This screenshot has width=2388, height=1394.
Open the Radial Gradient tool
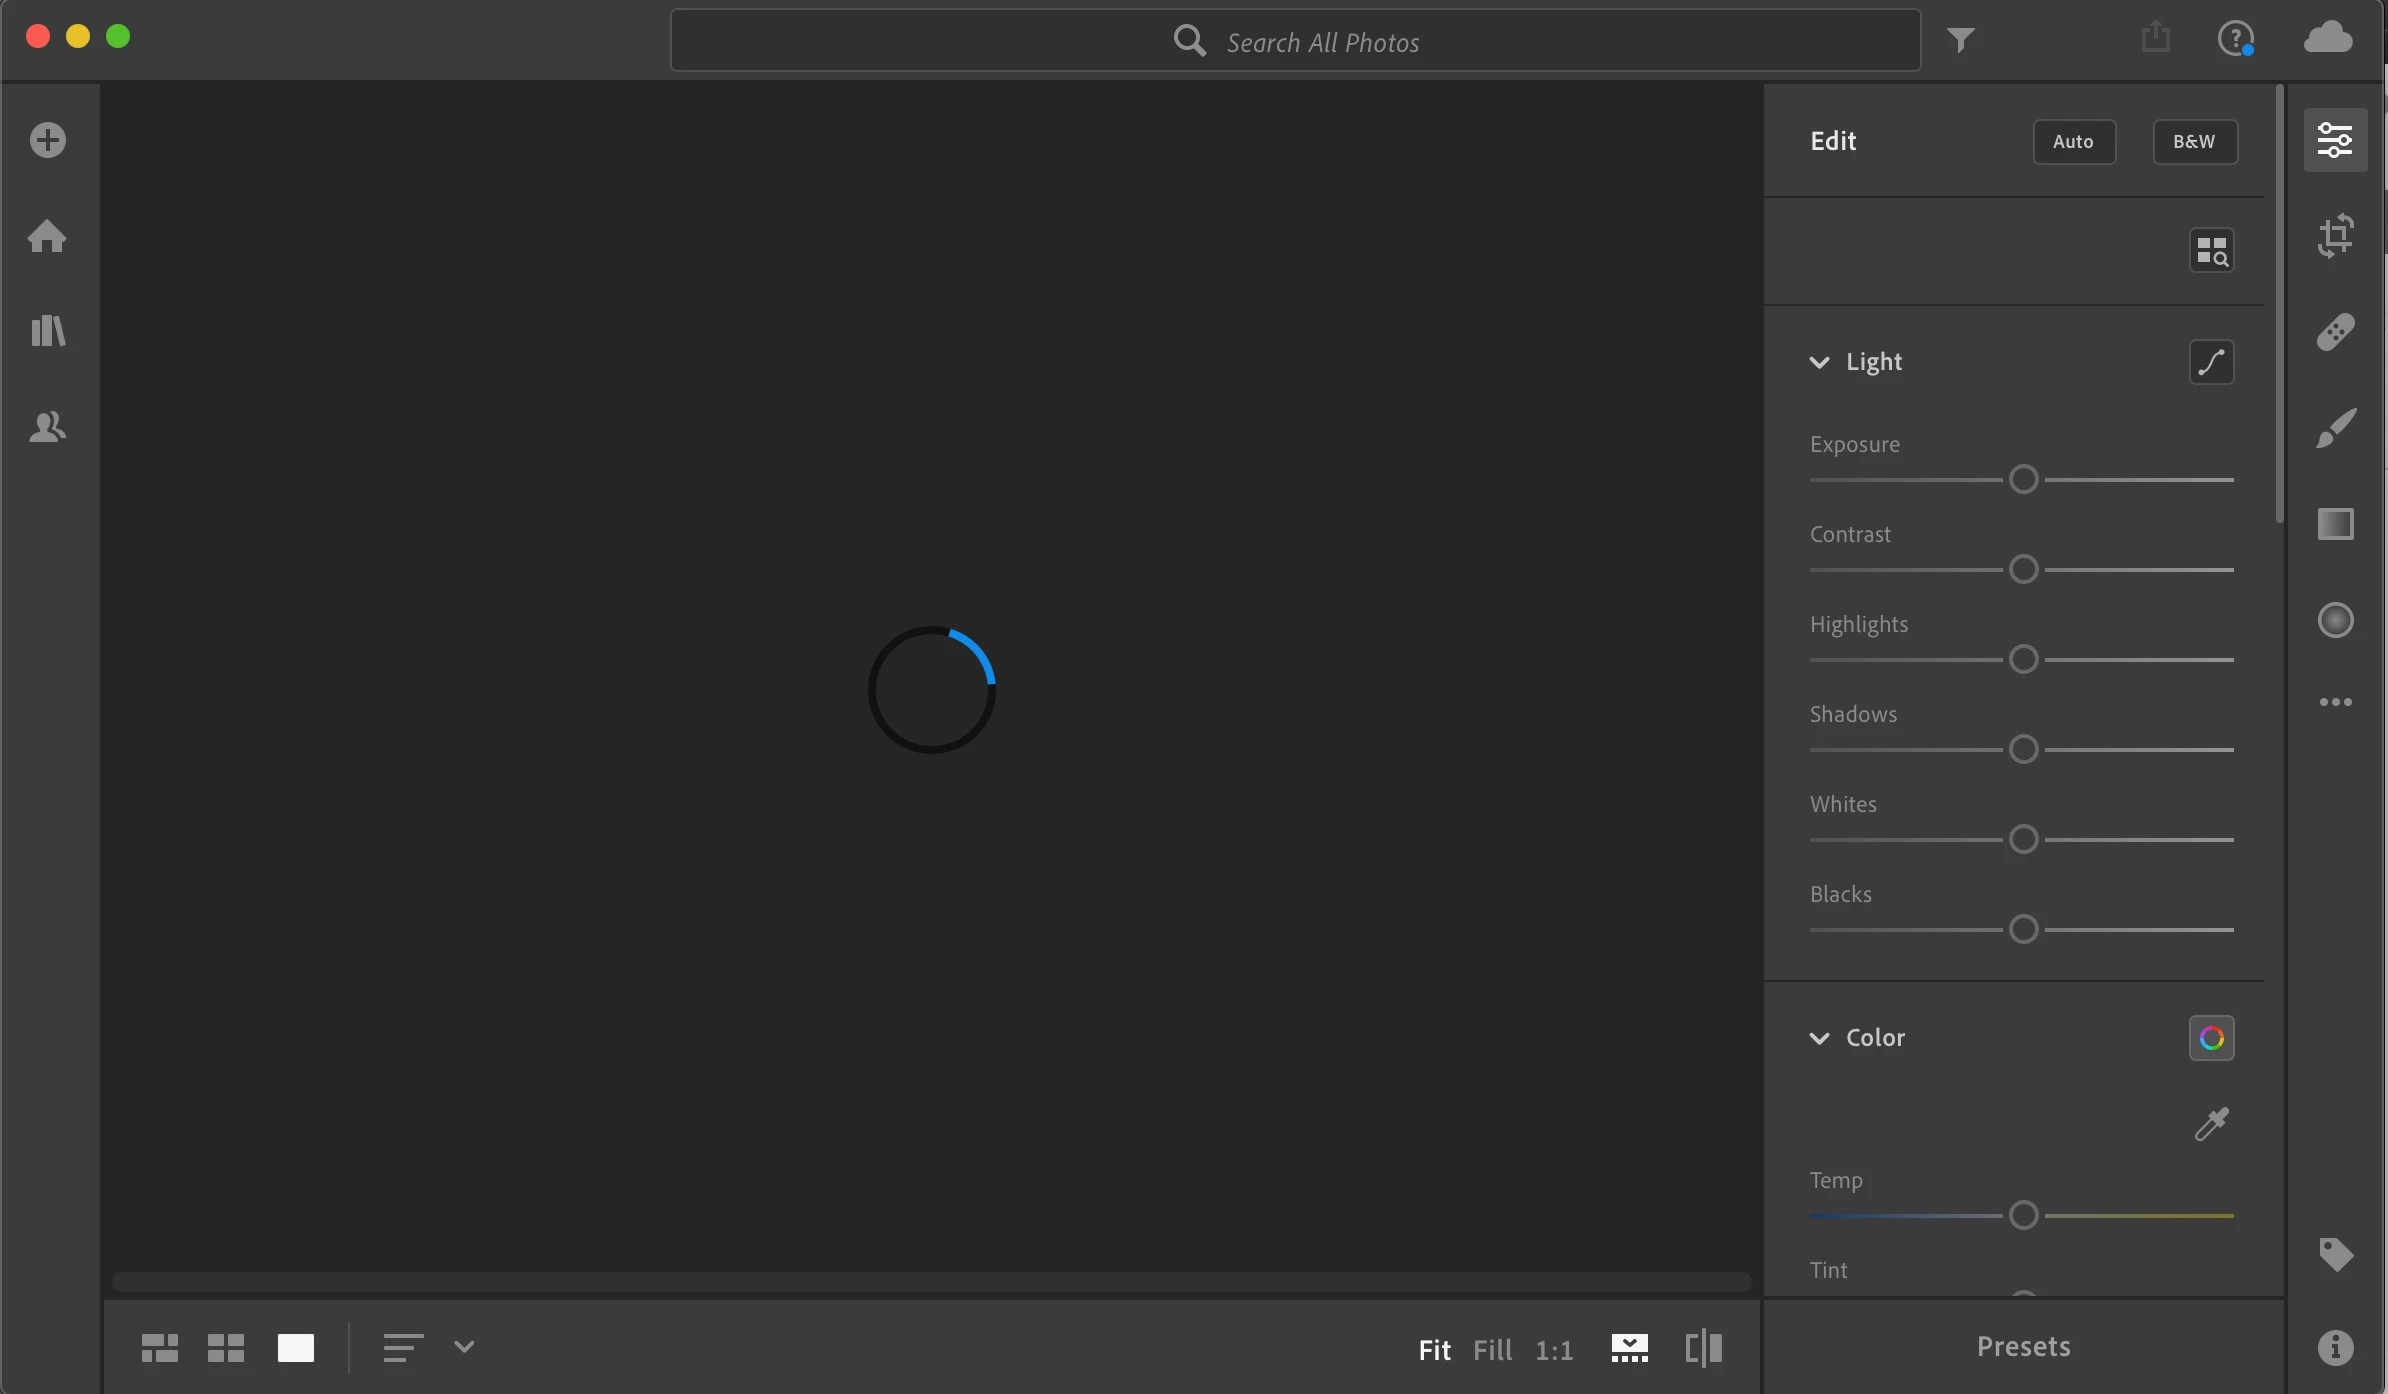tap(2335, 620)
